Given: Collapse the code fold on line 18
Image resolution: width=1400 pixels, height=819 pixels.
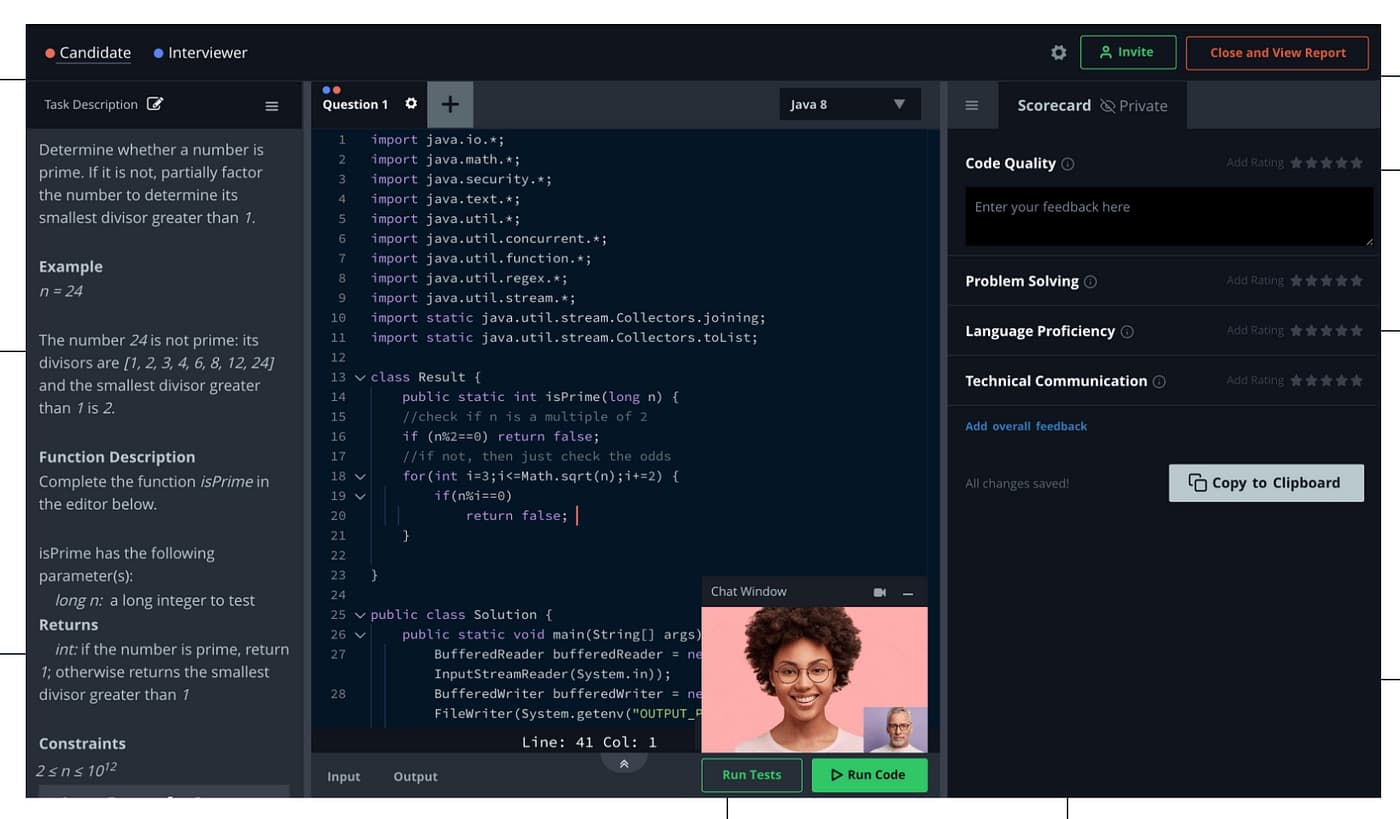Looking at the screenshot, I should (359, 476).
